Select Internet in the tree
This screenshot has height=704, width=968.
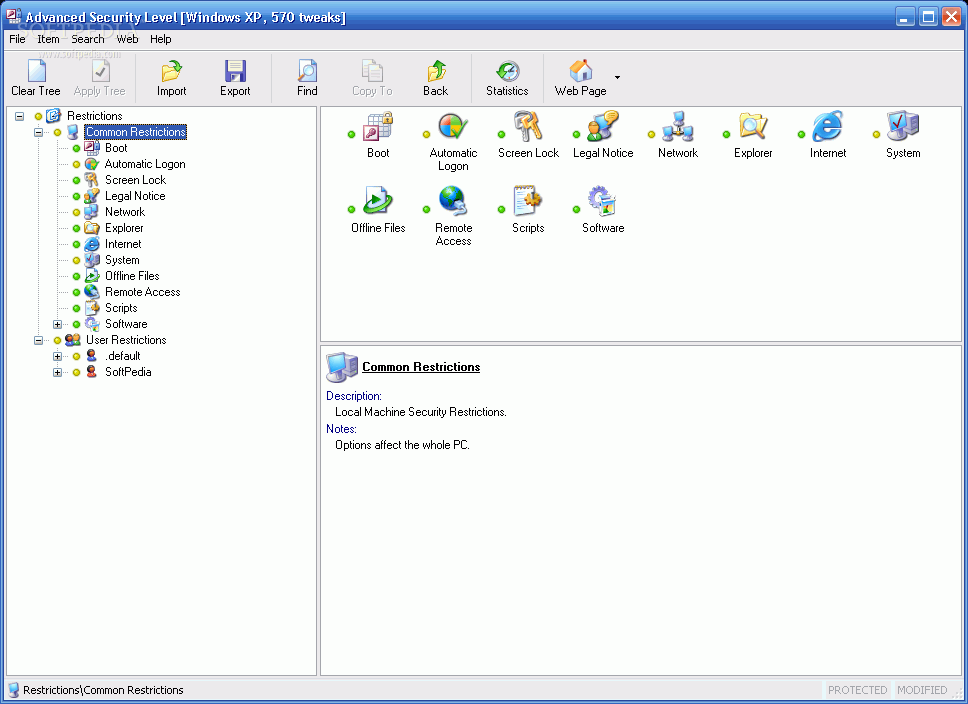tap(123, 244)
